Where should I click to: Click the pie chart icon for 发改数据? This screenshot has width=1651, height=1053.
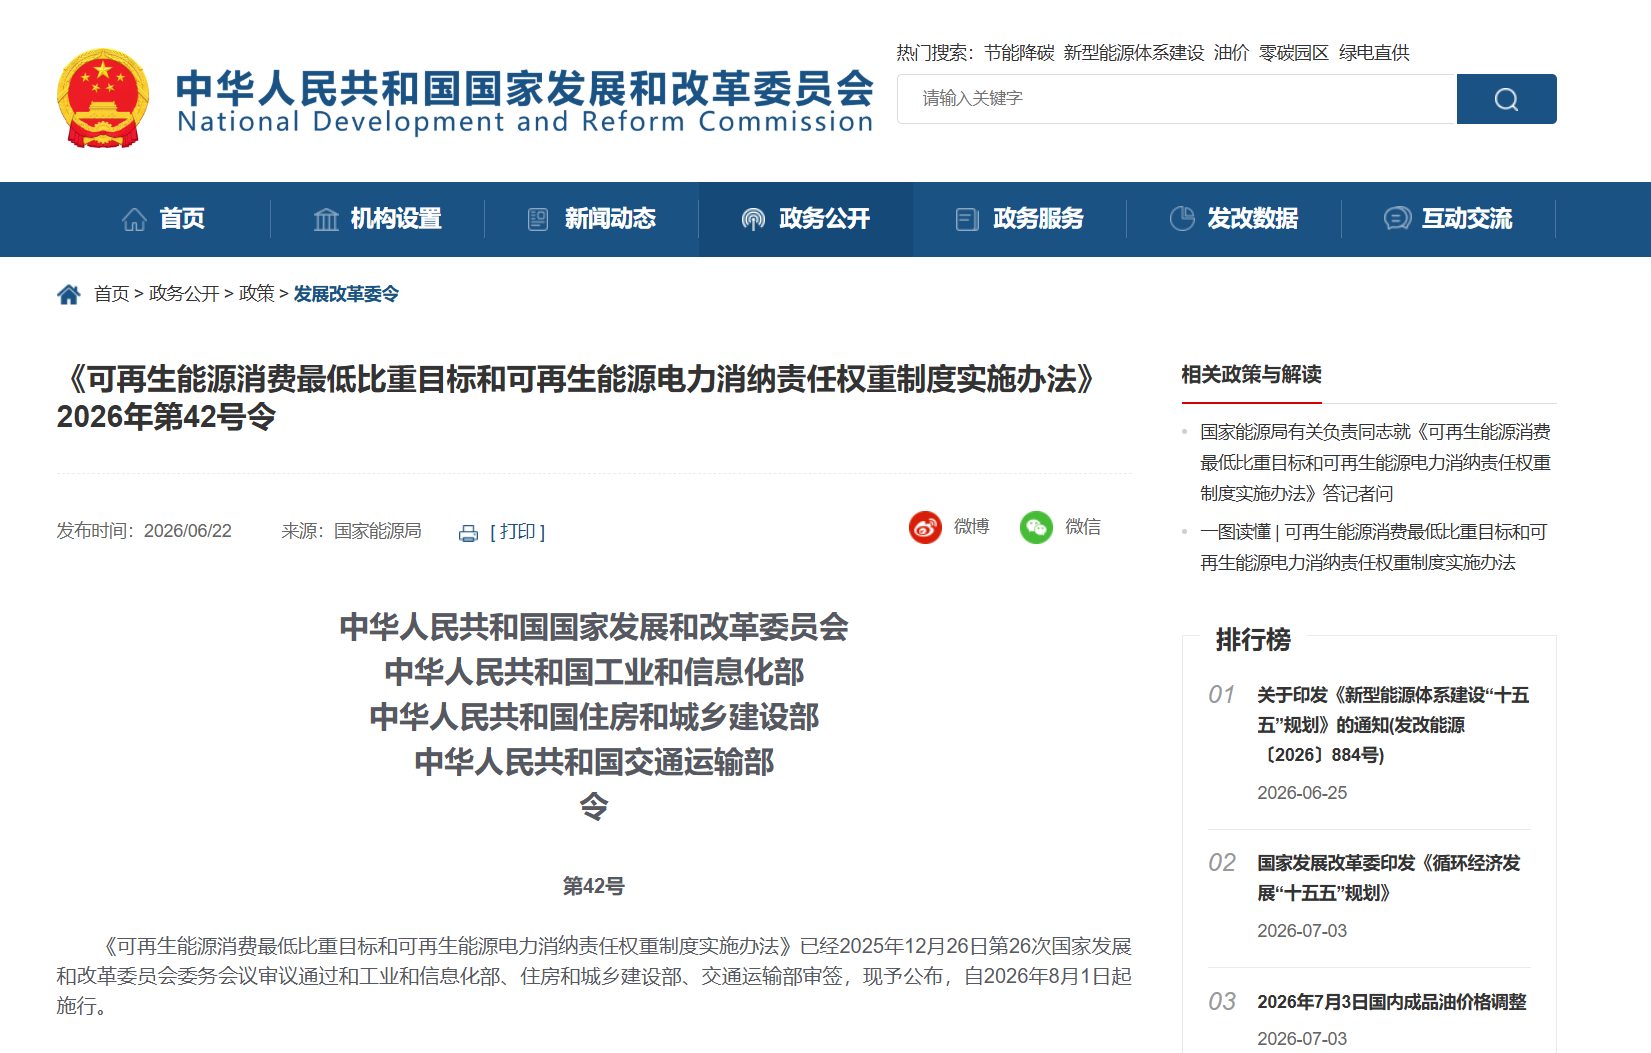click(x=1182, y=219)
